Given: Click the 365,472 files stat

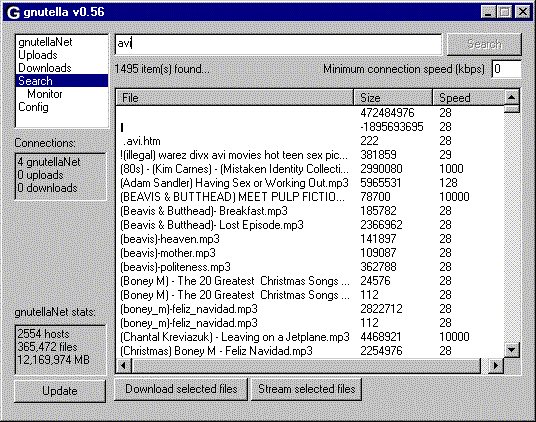Looking at the screenshot, I should (x=47, y=346).
